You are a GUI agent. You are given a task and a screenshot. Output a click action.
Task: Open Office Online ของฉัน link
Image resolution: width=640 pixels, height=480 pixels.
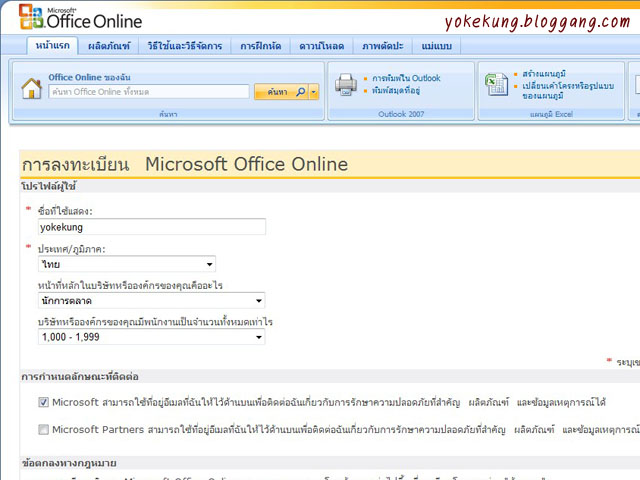pyautogui.click(x=89, y=77)
